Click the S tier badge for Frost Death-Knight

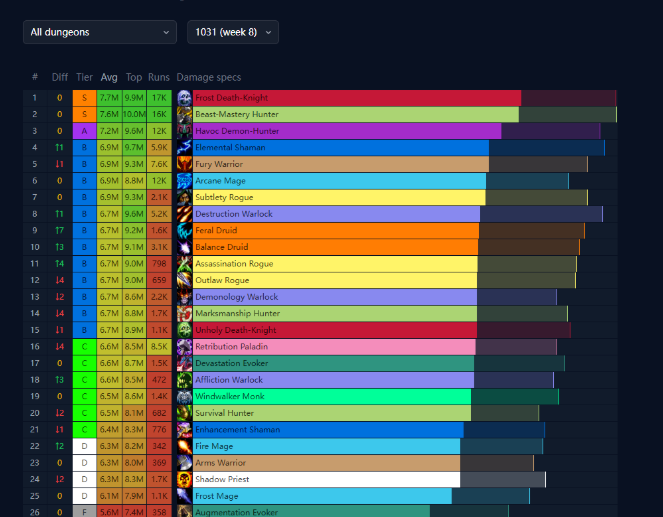coord(84,98)
